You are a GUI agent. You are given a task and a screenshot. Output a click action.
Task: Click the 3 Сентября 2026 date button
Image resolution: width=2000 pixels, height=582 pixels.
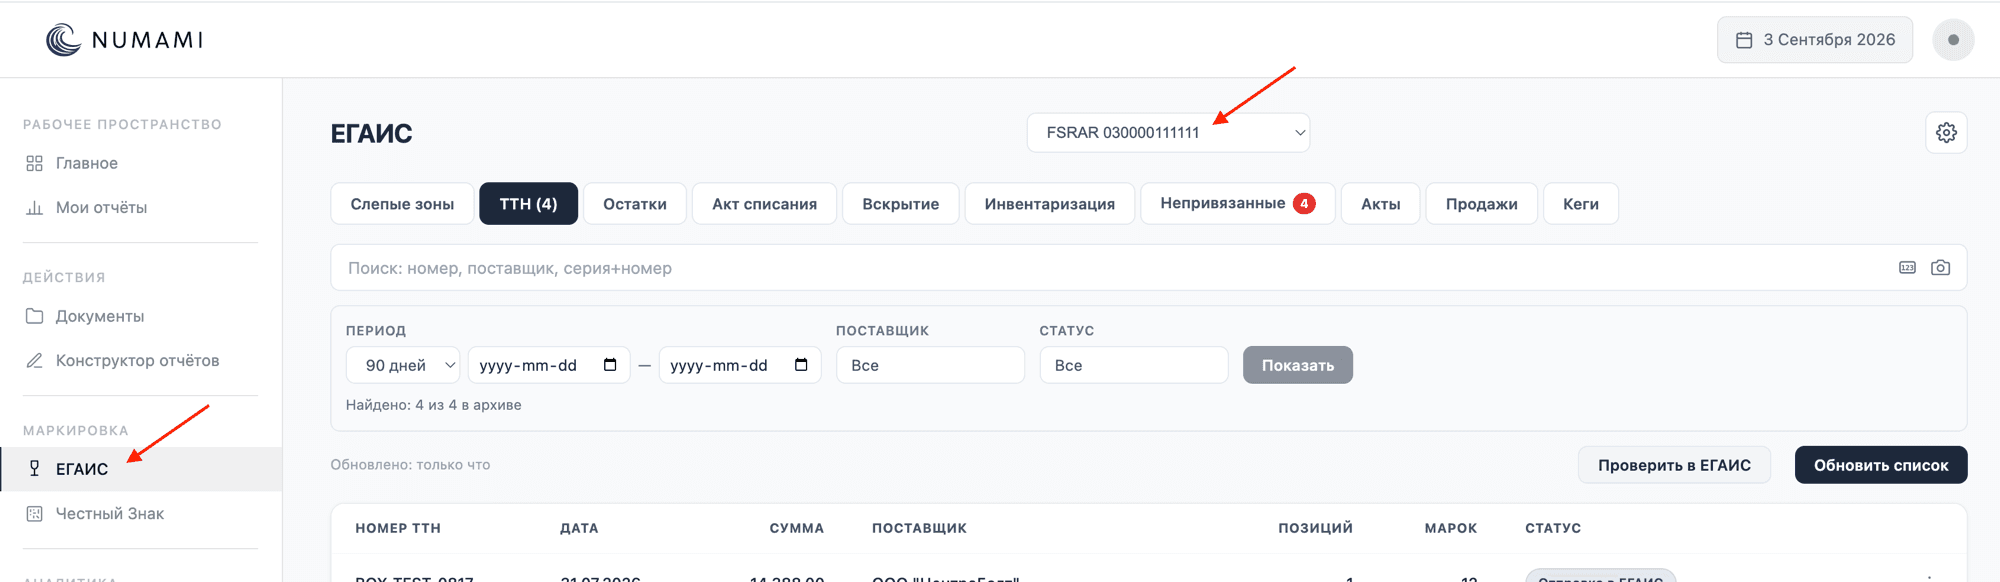[x=1815, y=40]
